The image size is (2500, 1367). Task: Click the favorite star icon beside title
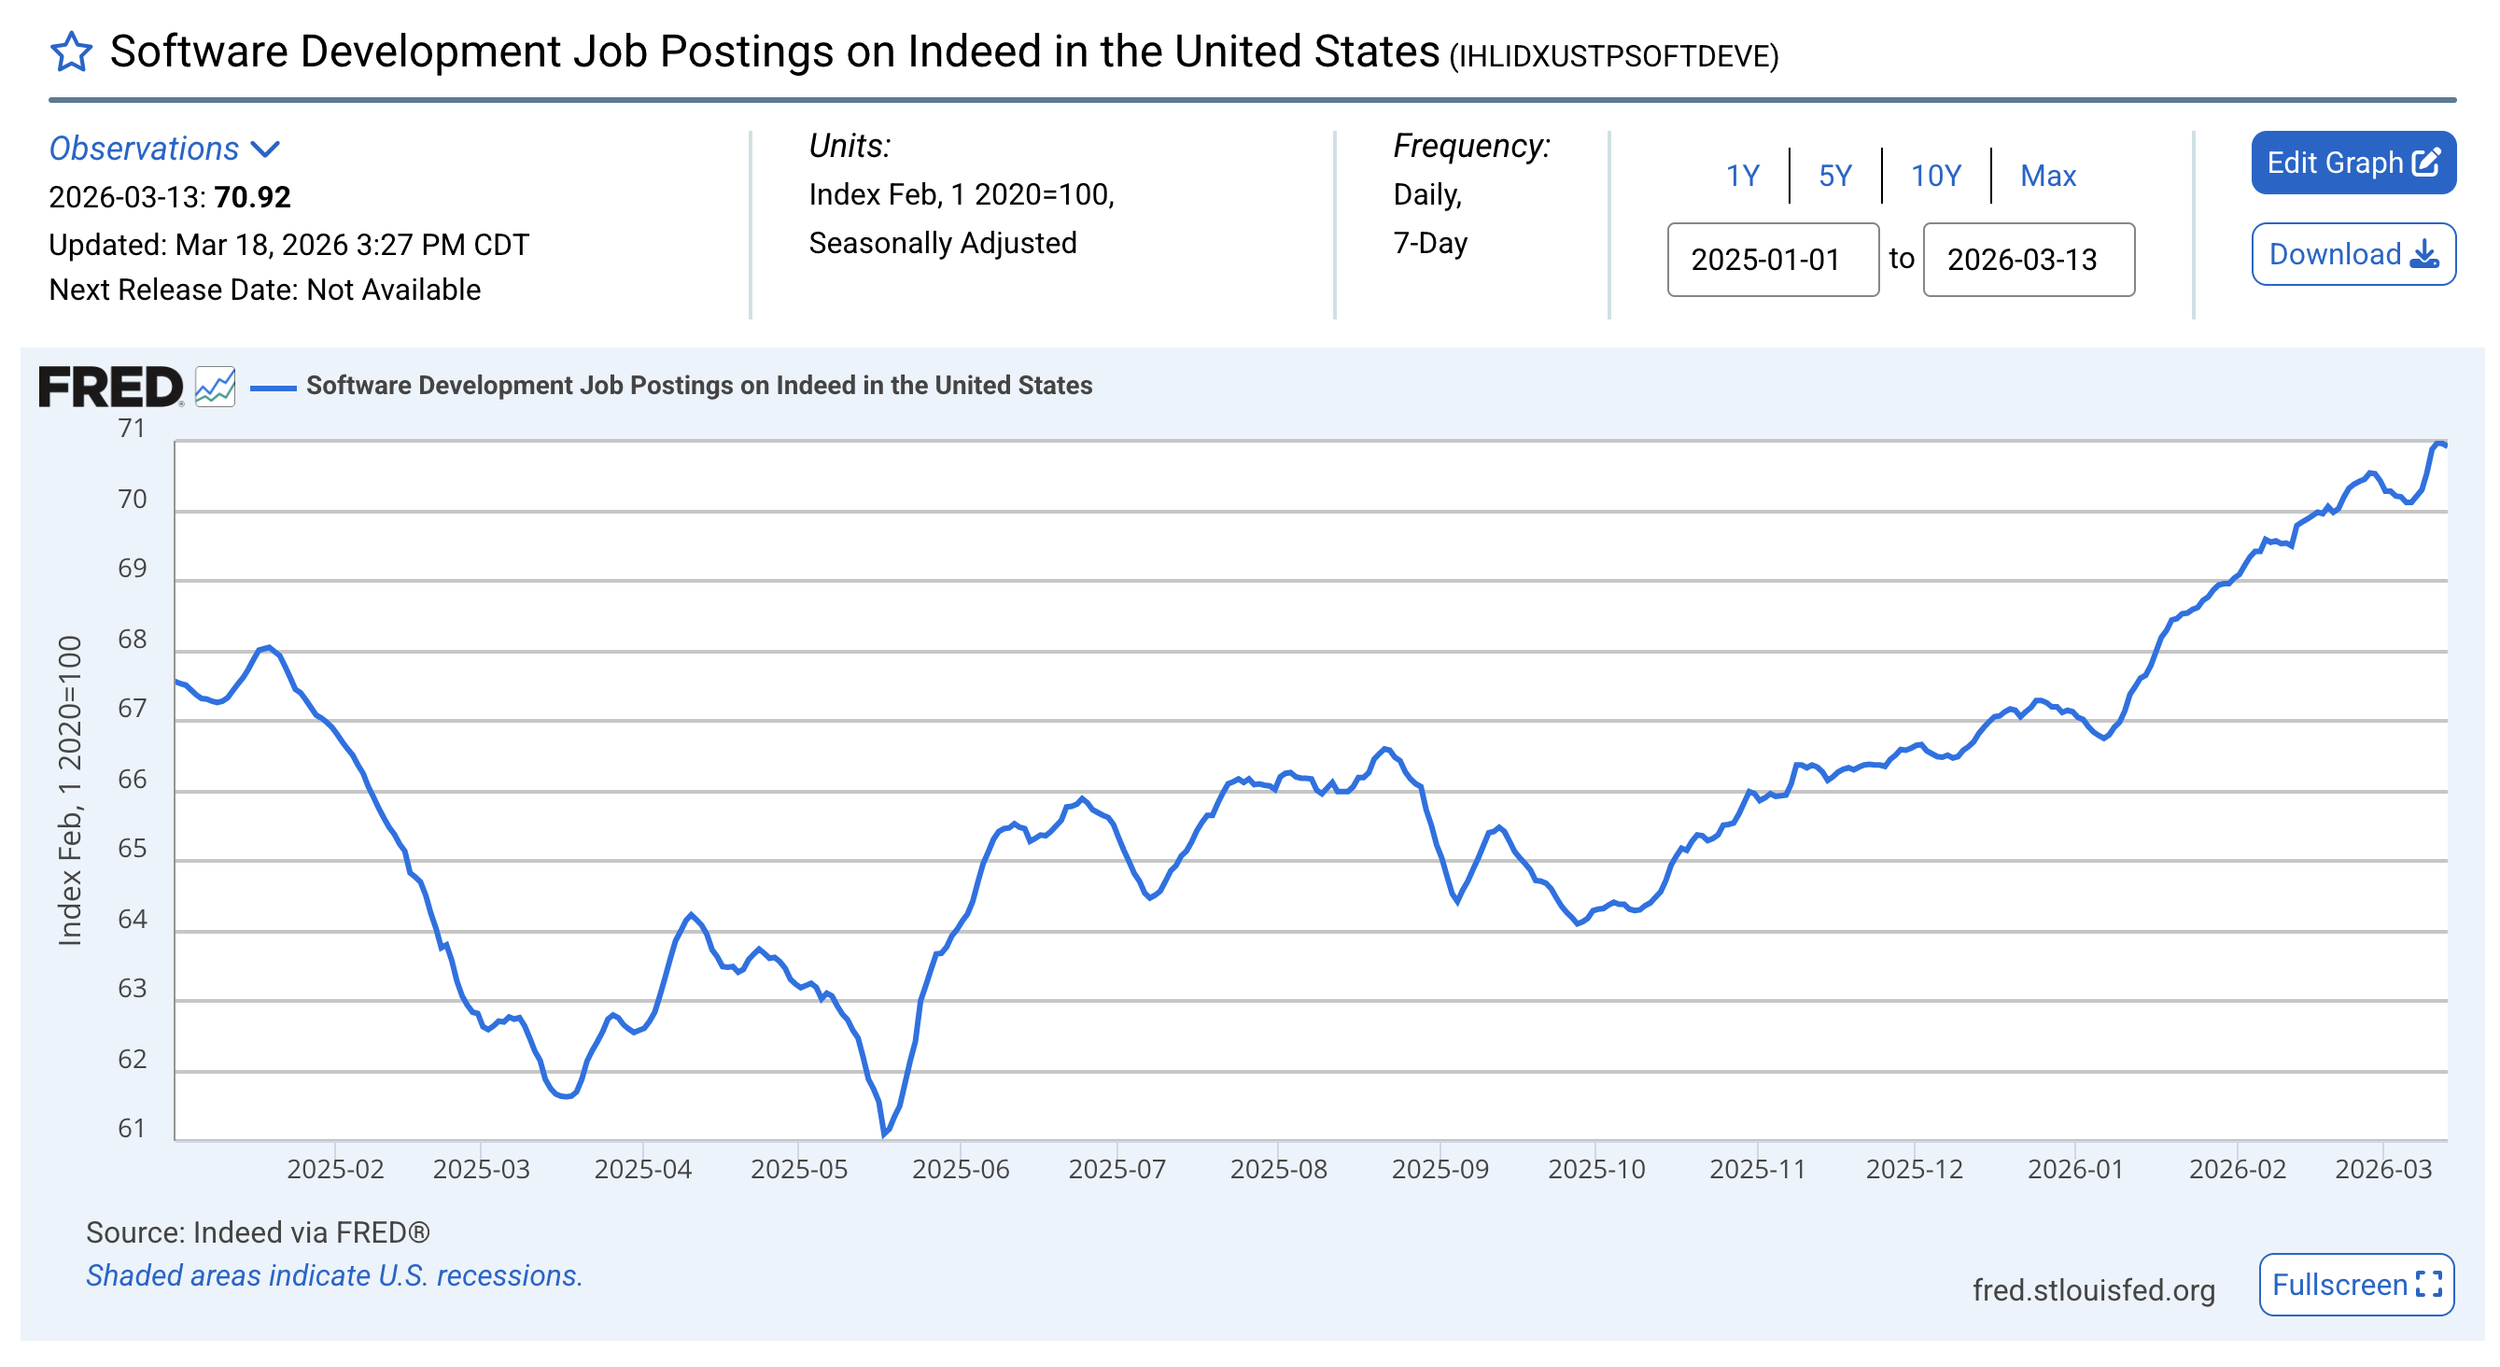pos(71,52)
